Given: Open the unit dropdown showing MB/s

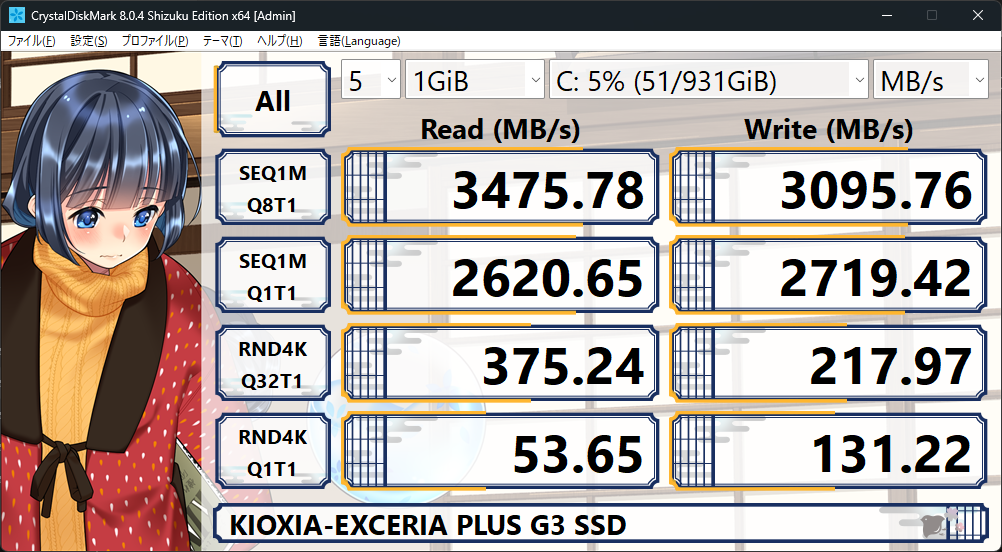Looking at the screenshot, I should pos(930,80).
